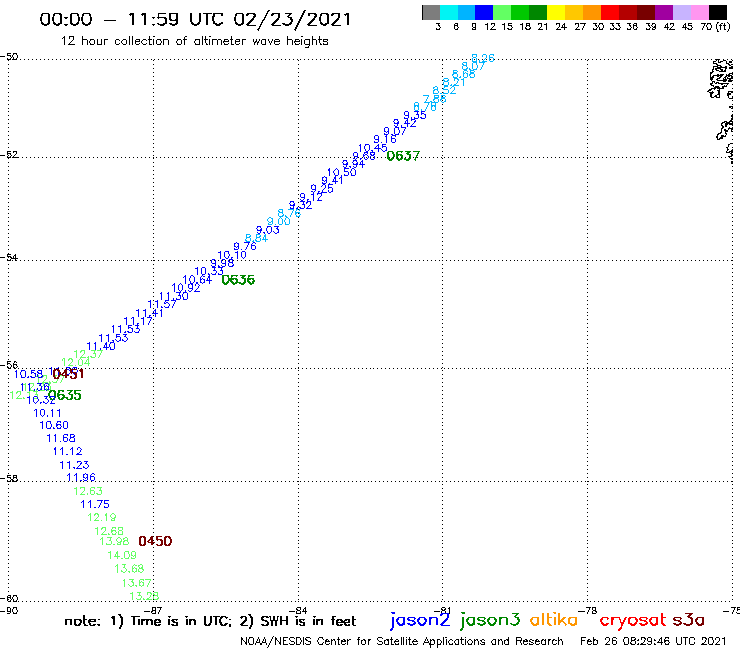
Task: Click the 12.37 wave height value
Action: [x=88, y=354]
